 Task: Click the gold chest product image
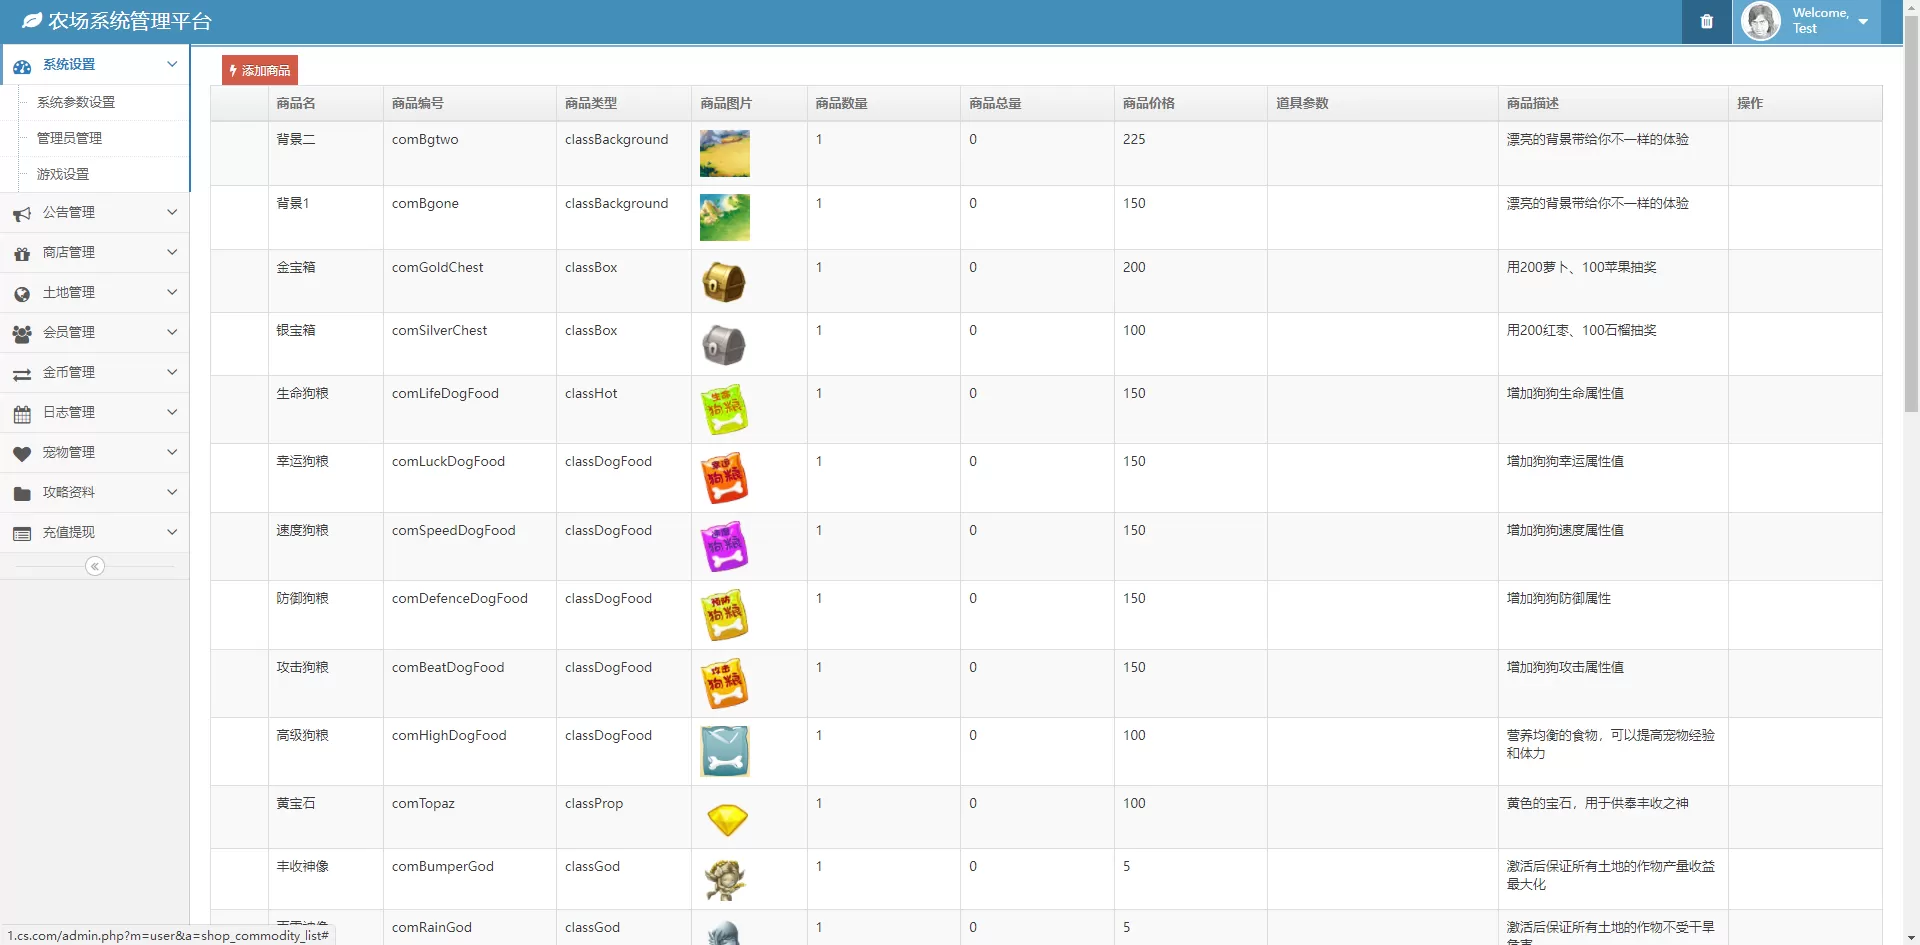(x=724, y=282)
